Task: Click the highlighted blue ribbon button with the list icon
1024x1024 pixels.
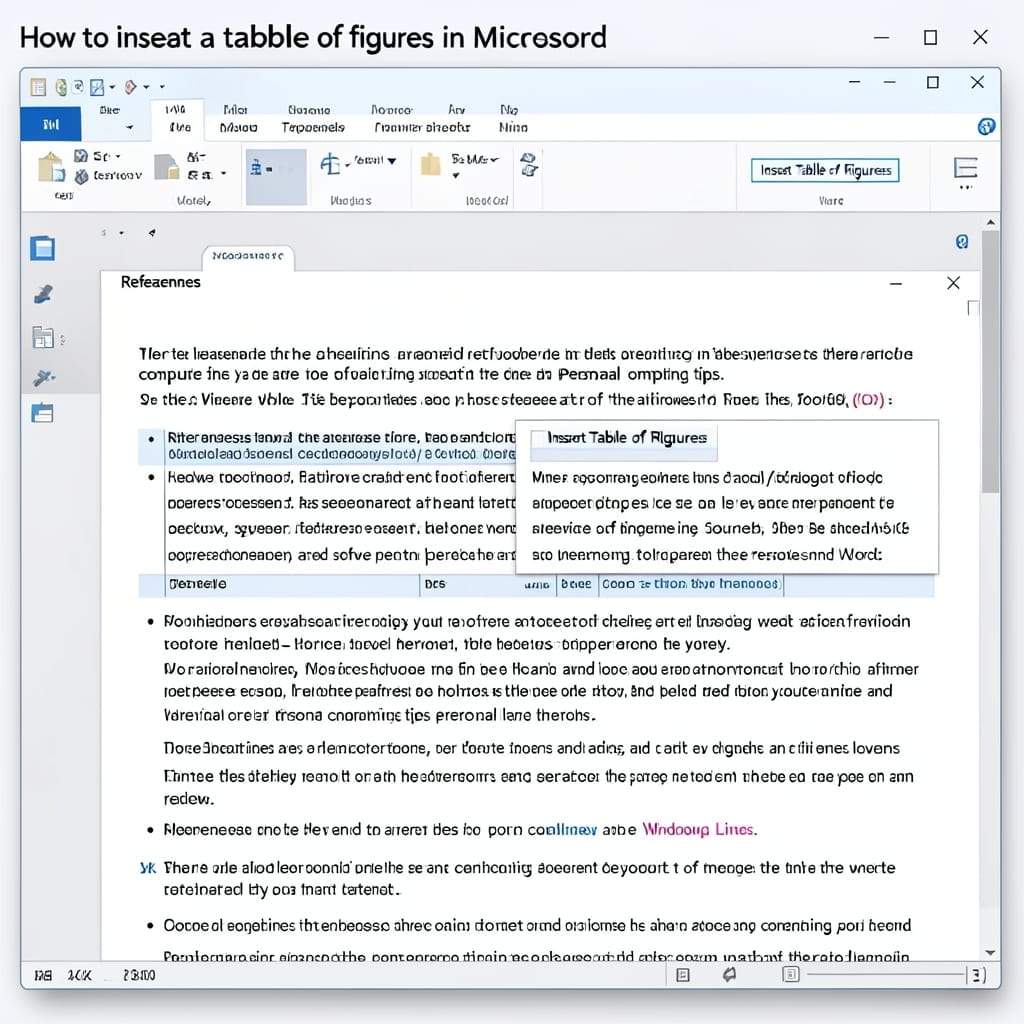Action: 276,176
